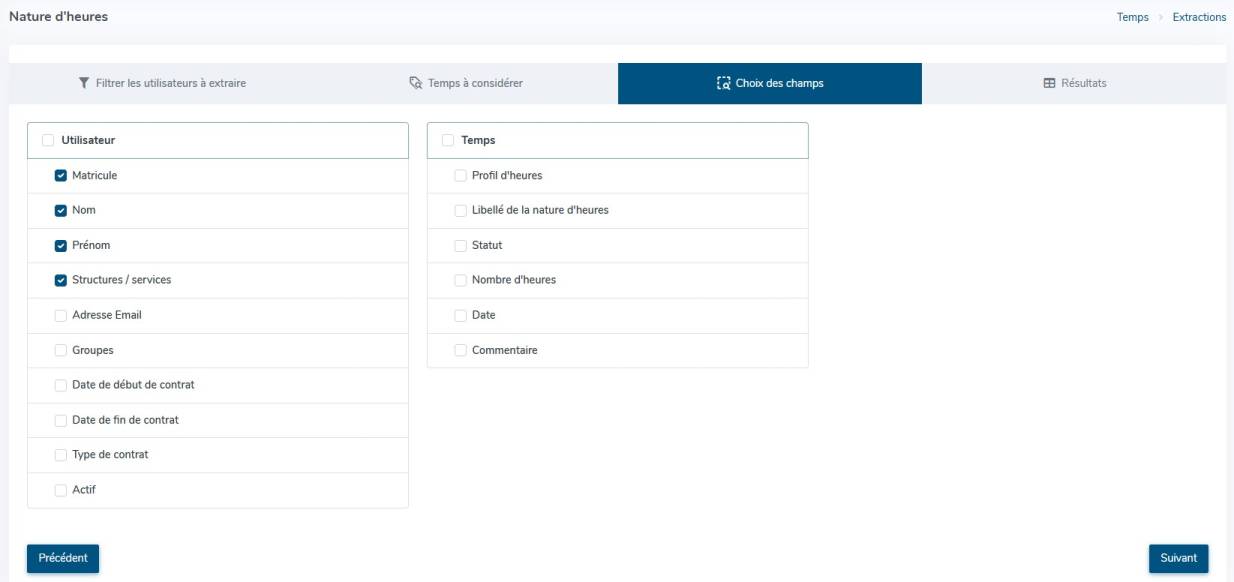
Task: Enable the Adresse Email checkbox
Action: (x=61, y=316)
